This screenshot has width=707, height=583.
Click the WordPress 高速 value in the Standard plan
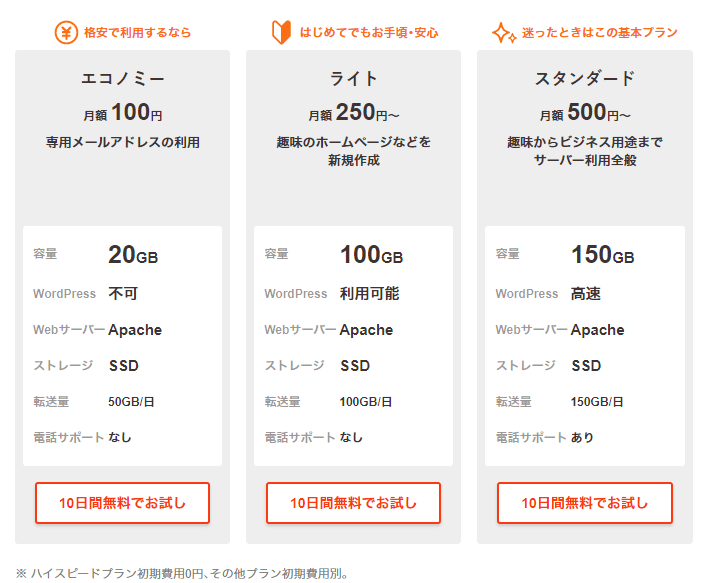[x=586, y=294]
